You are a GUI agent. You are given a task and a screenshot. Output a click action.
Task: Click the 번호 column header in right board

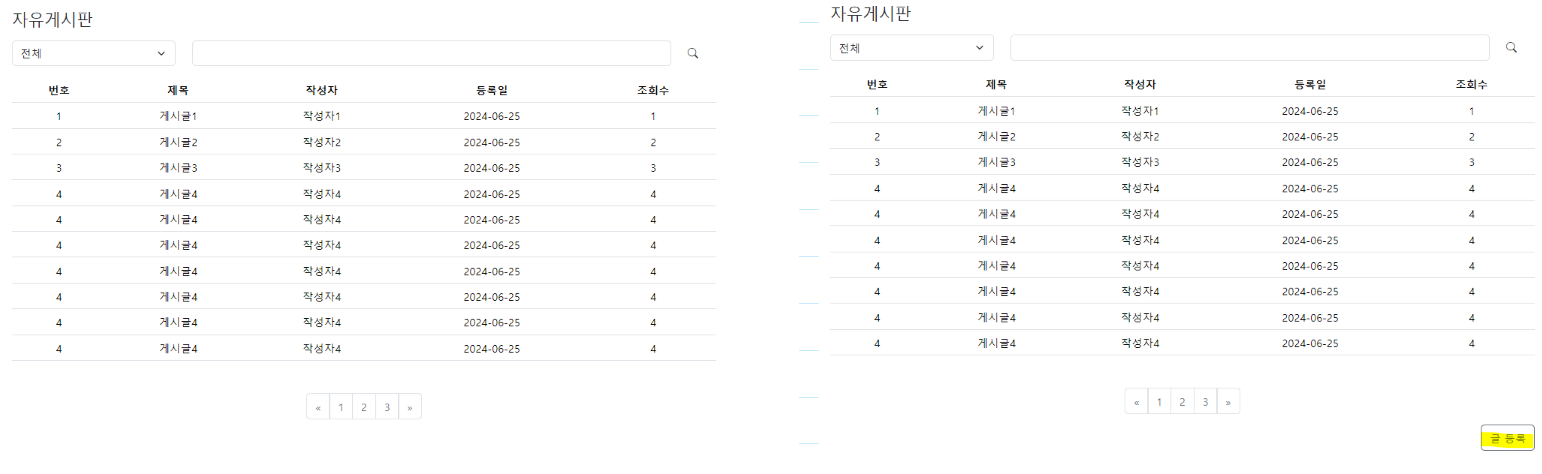pos(877,84)
